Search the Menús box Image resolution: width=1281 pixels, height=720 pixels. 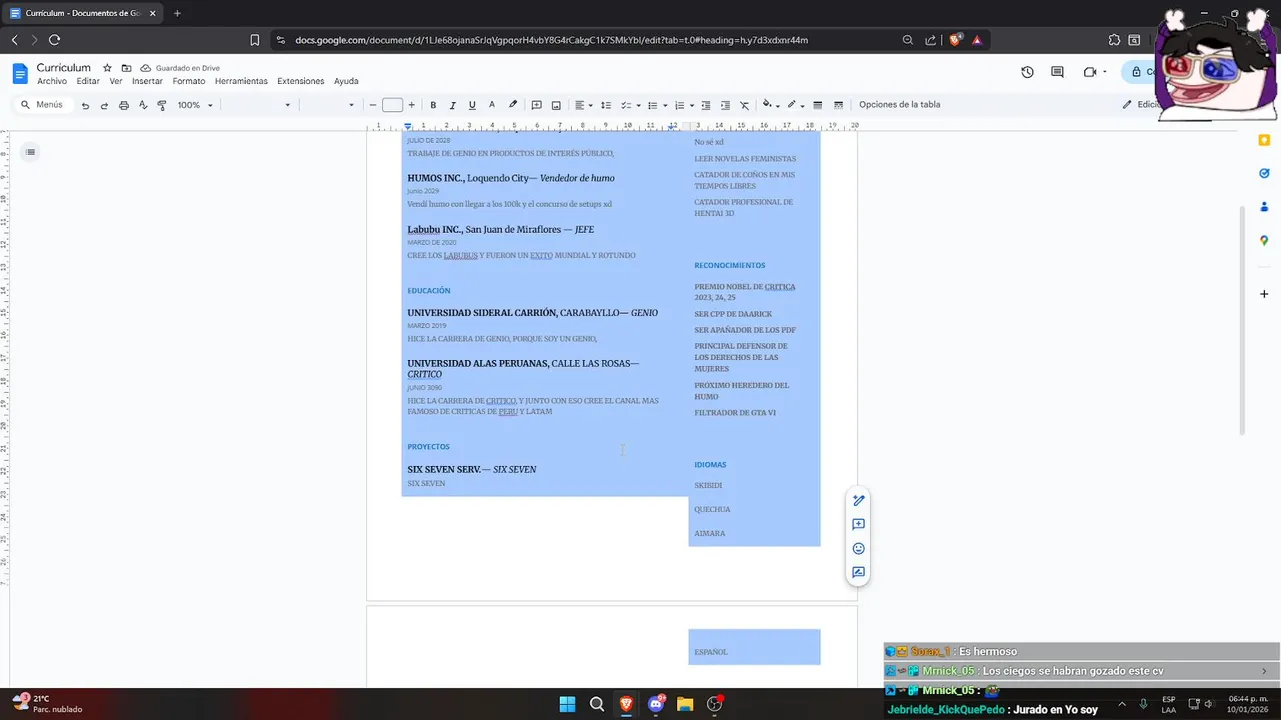point(42,105)
